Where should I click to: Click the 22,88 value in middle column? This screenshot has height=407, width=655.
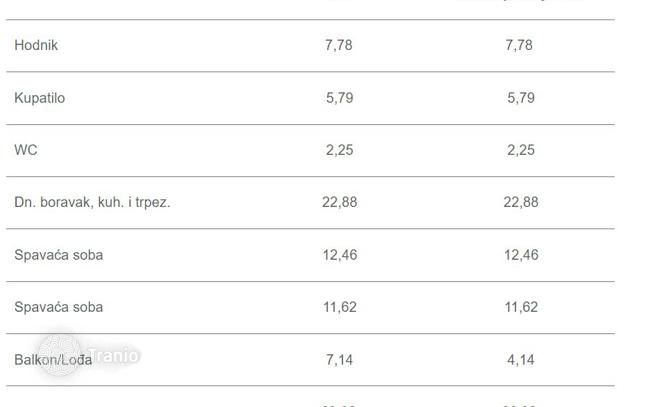(340, 202)
